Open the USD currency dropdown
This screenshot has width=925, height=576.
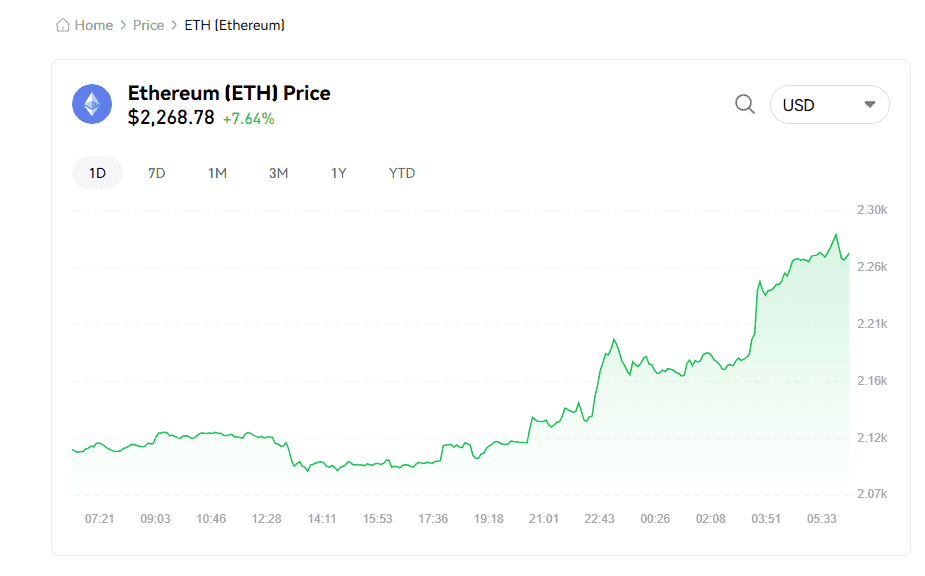tap(829, 104)
